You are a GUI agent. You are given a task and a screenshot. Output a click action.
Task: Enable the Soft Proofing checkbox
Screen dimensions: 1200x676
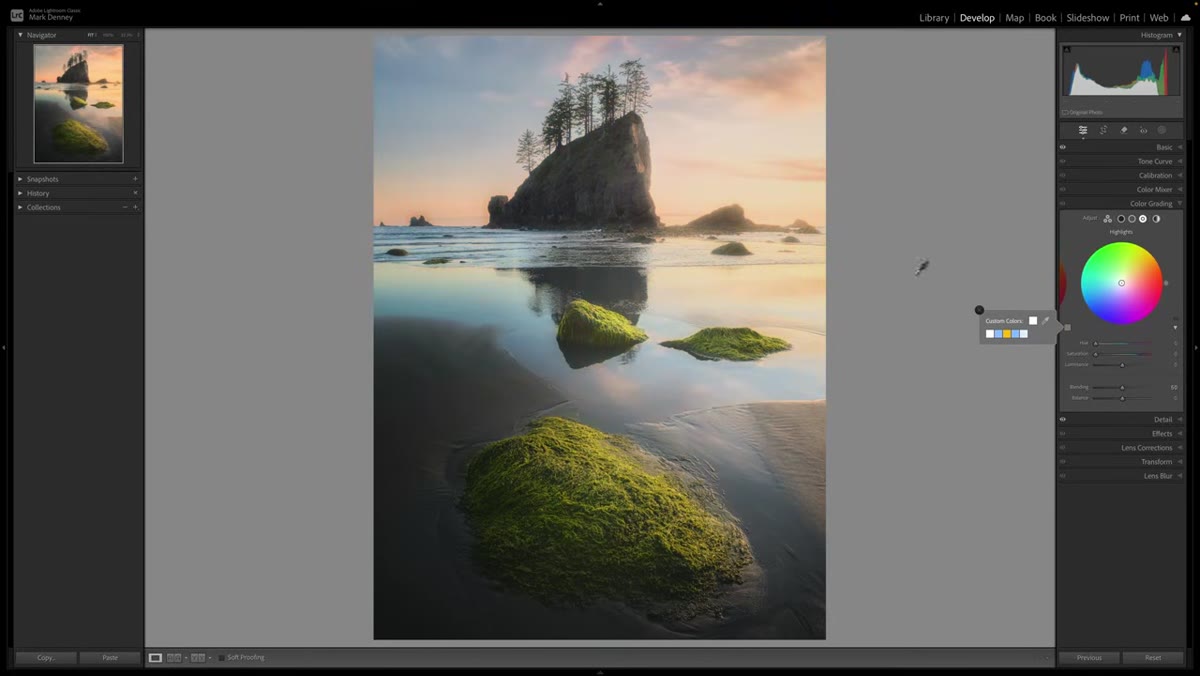(x=222, y=658)
